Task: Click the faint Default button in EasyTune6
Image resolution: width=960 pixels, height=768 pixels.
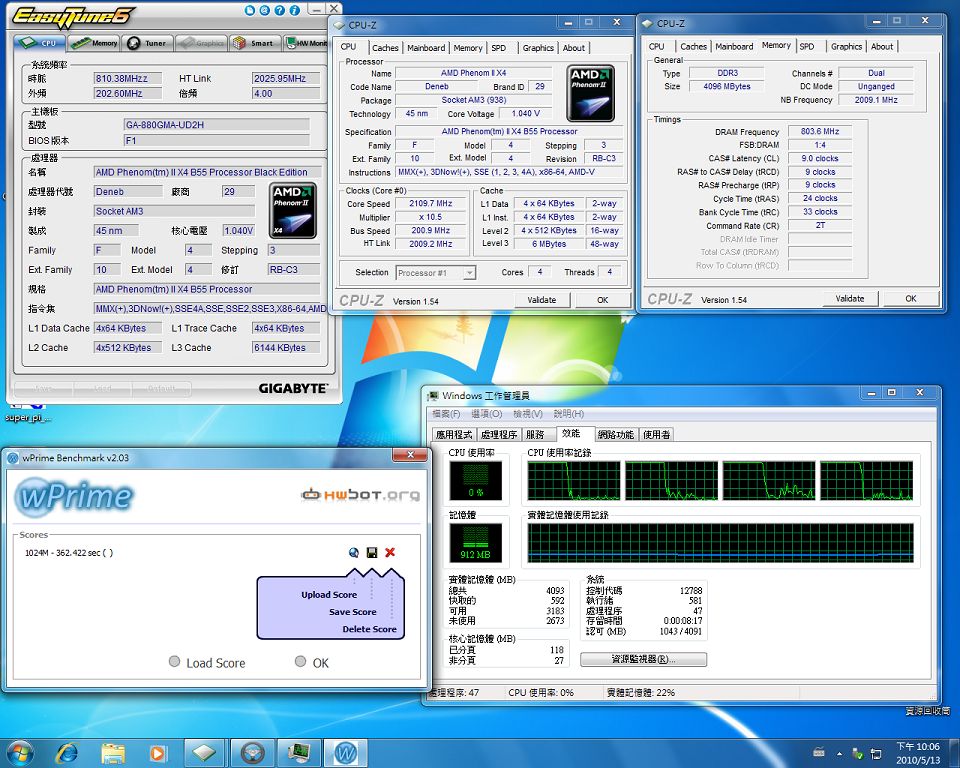Action: (162, 388)
